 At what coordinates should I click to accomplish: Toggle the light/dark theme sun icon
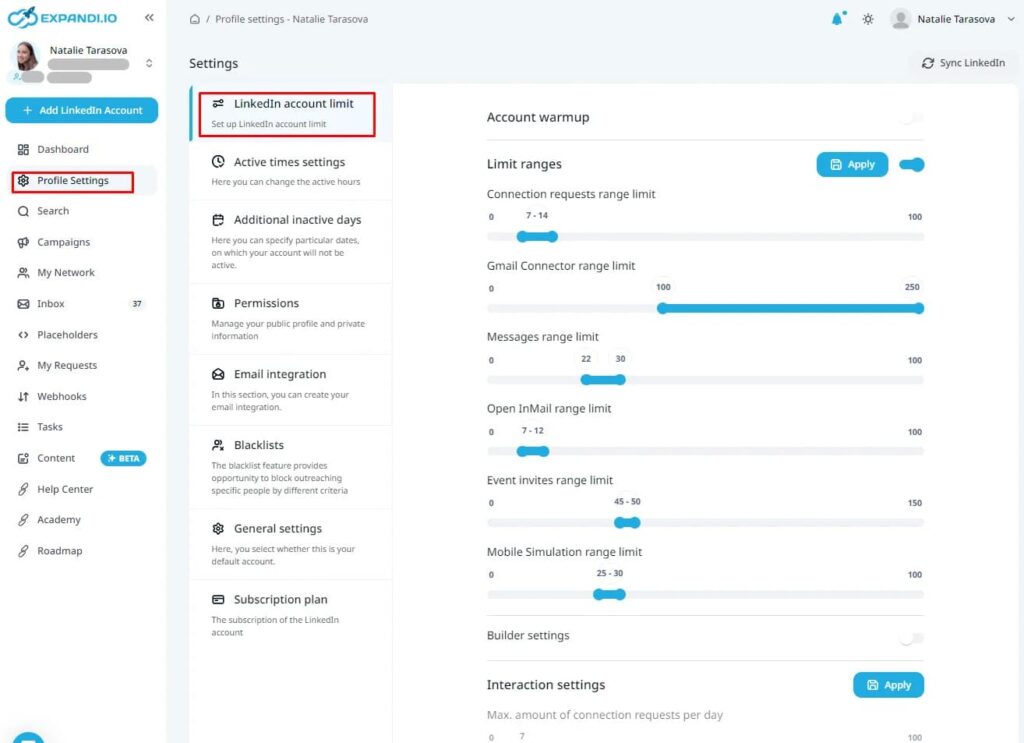tap(867, 19)
